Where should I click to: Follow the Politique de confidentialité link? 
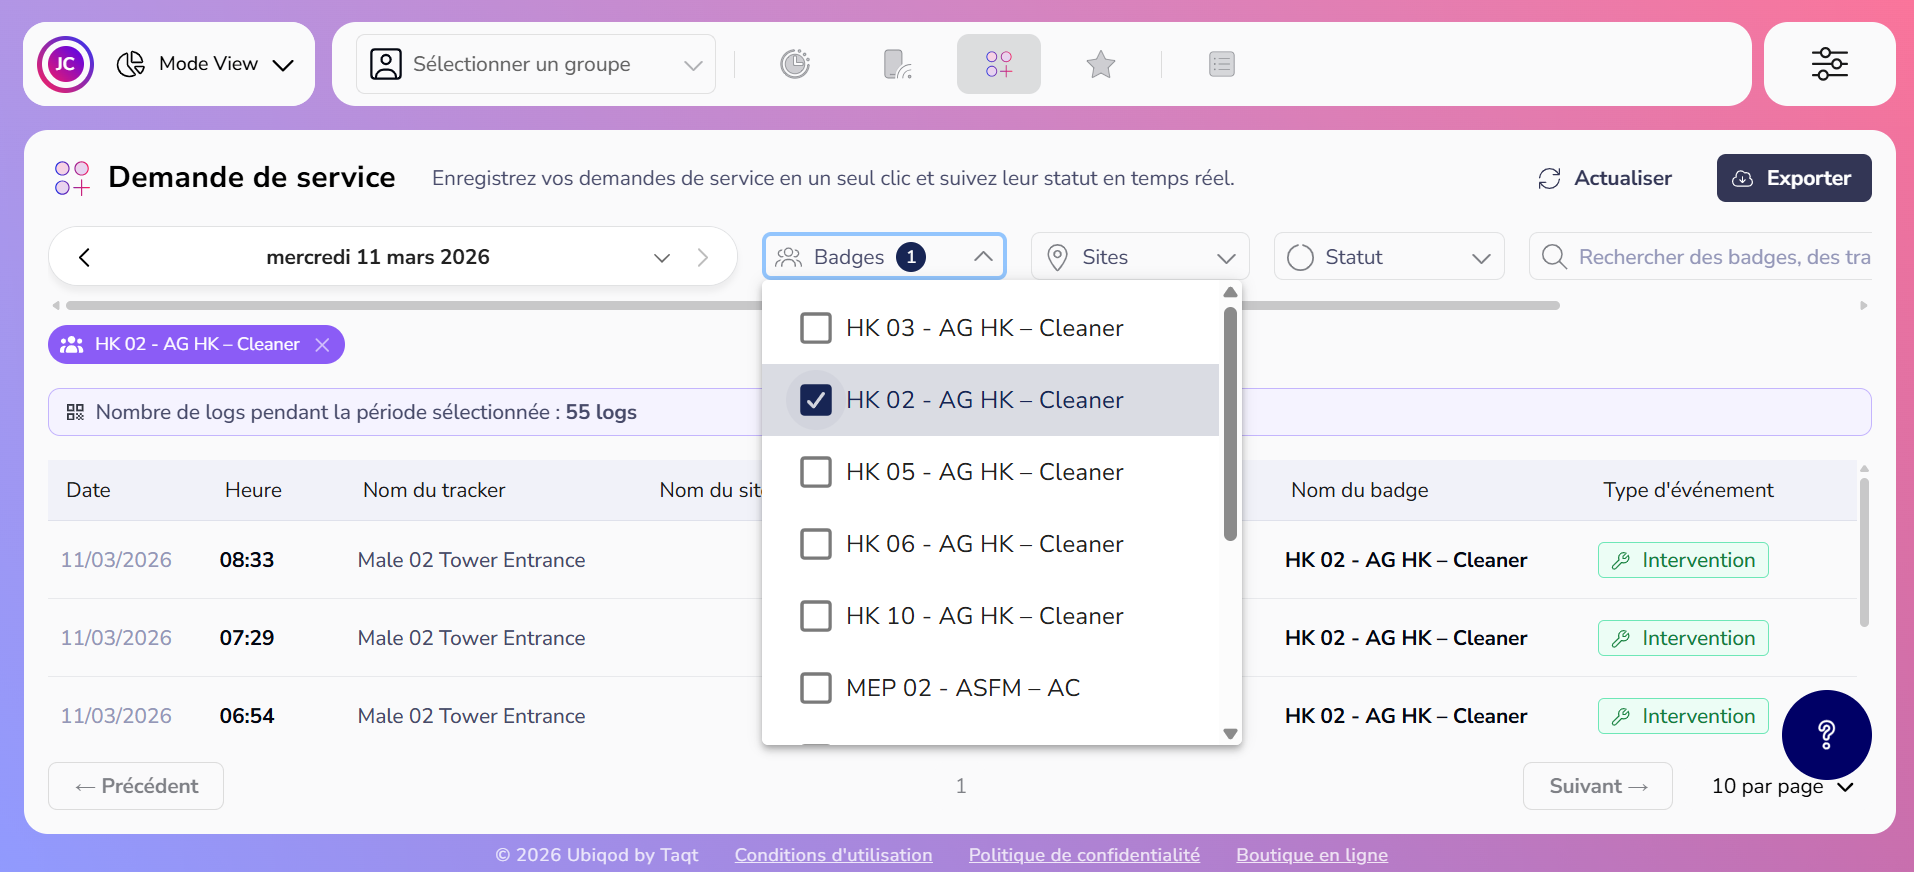point(1083,855)
